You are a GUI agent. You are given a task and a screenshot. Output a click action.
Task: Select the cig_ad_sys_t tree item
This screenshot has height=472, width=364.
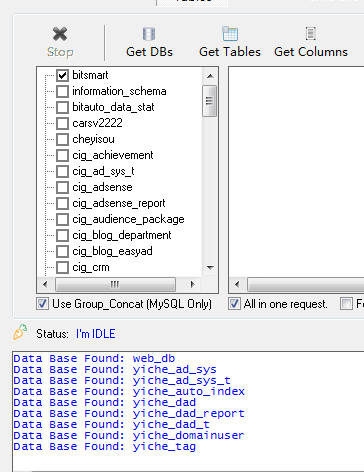pos(103,171)
